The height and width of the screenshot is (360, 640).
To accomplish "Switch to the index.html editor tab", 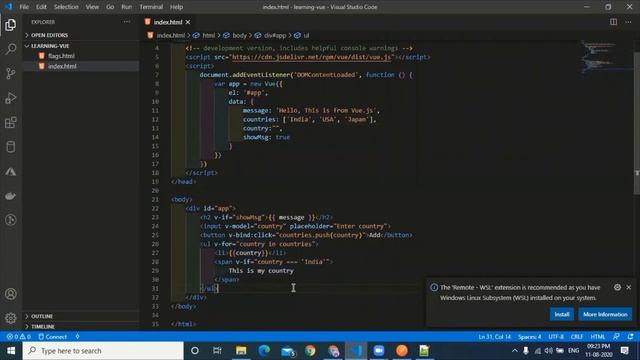I will click(168, 22).
